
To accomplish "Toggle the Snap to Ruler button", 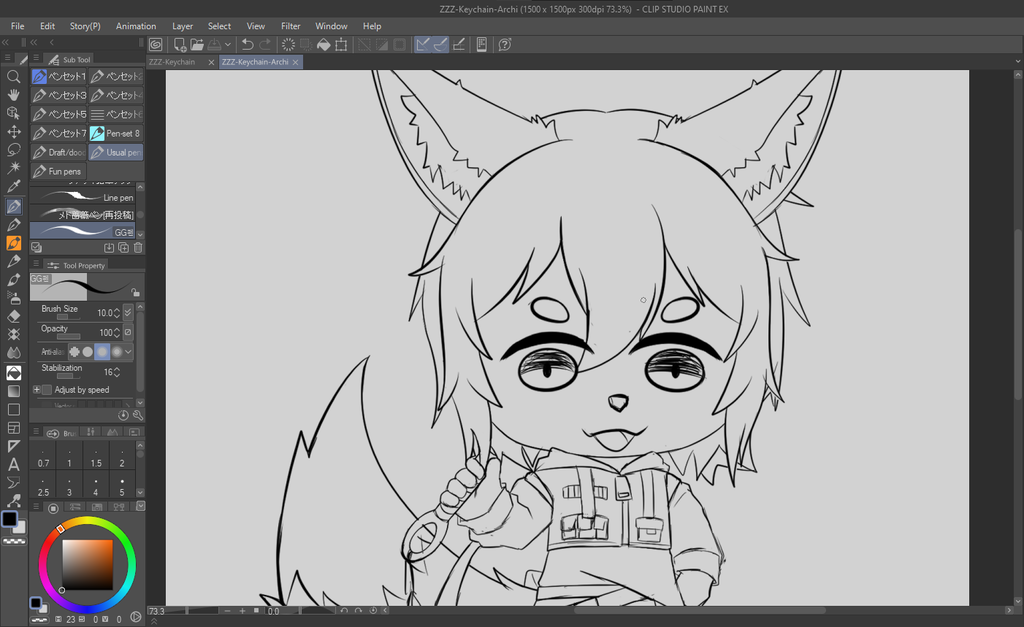I will point(423,44).
